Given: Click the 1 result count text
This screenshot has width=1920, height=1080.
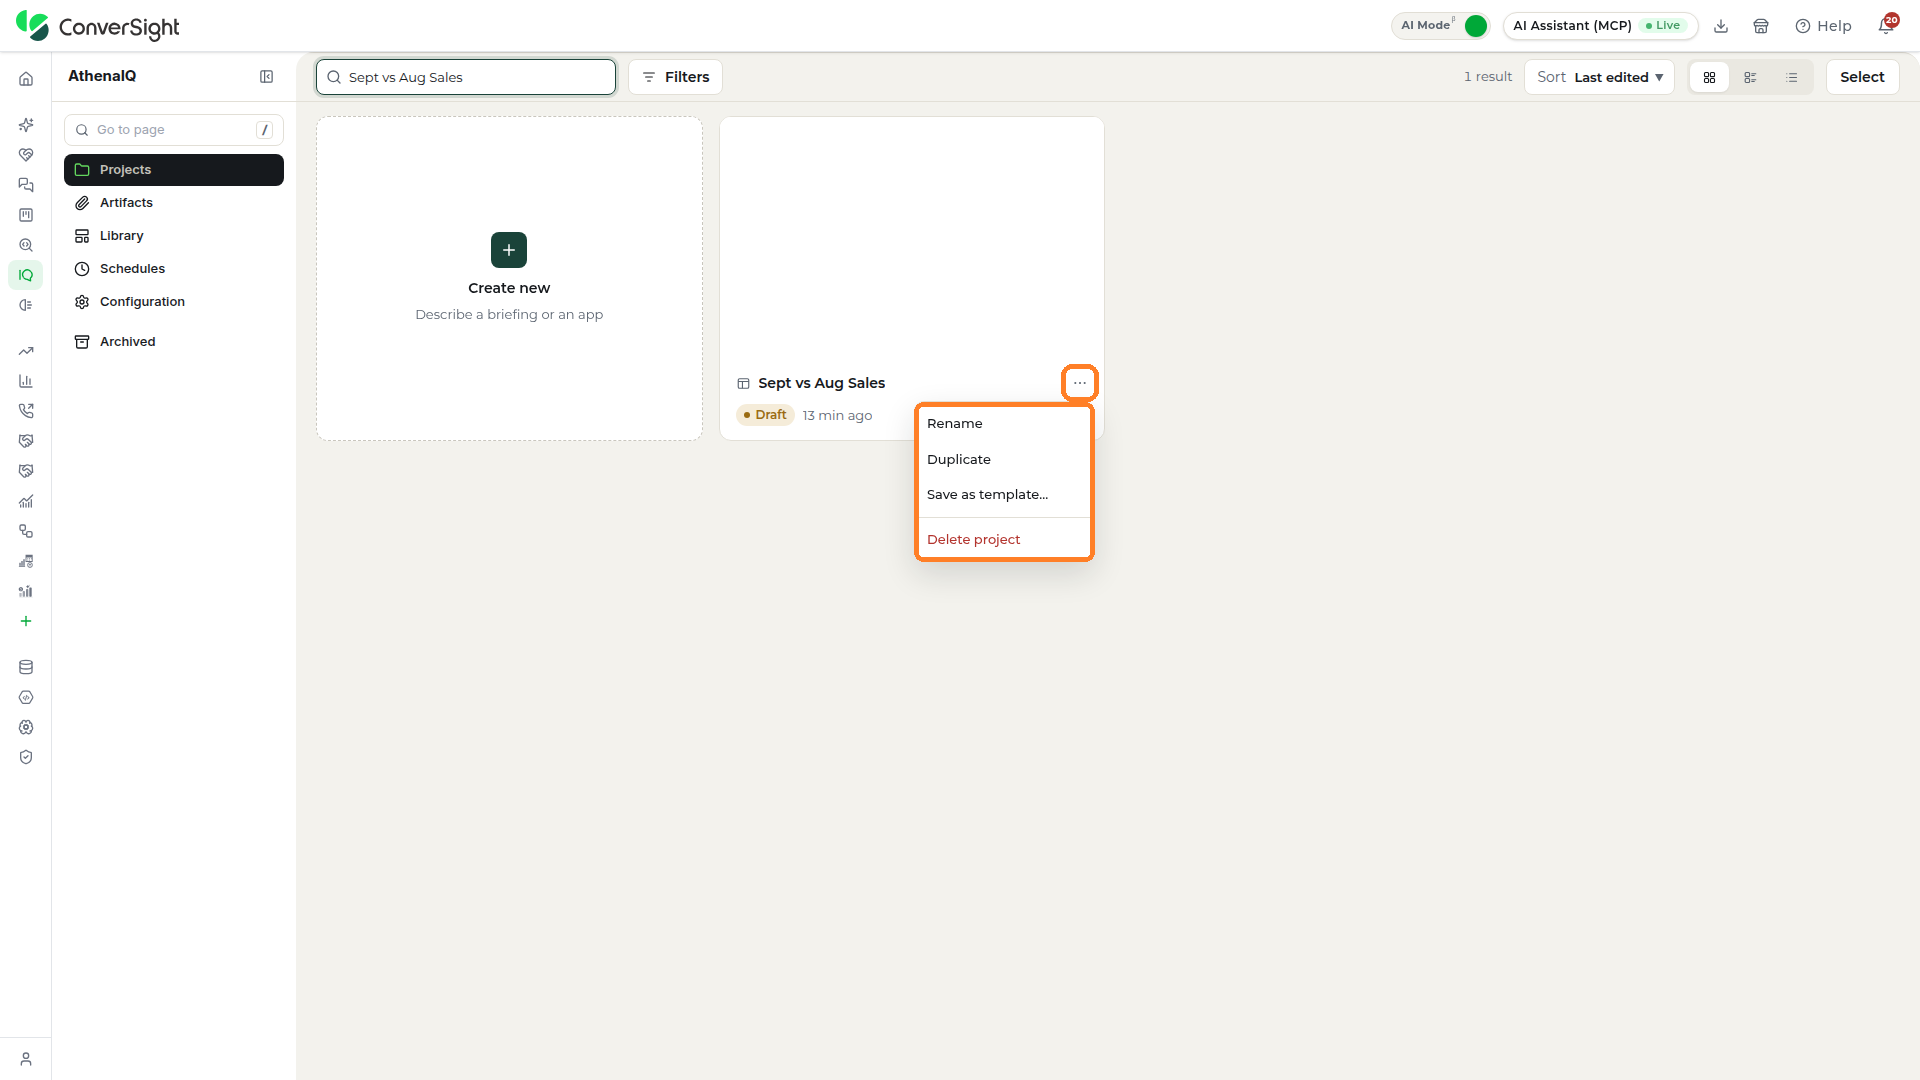Looking at the screenshot, I should coord(1488,77).
